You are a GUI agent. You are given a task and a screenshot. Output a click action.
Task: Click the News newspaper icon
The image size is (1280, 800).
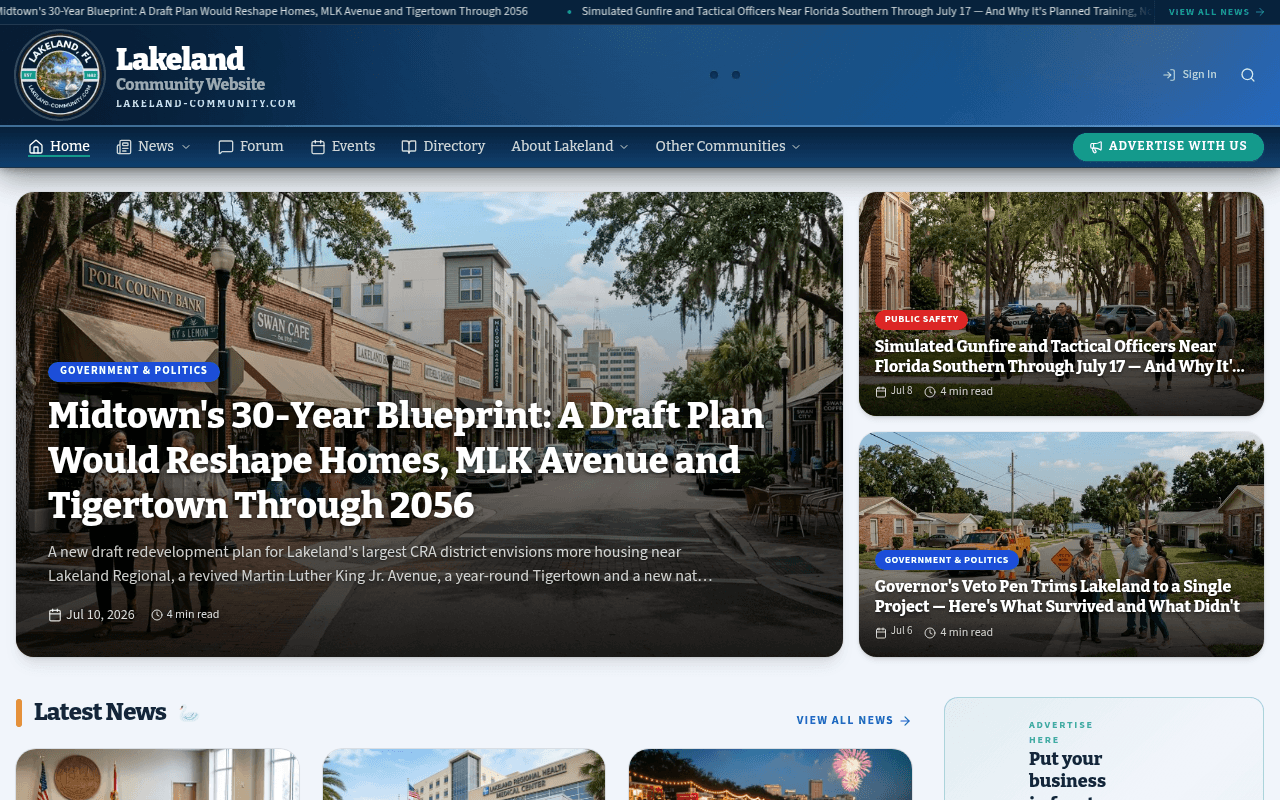point(124,147)
